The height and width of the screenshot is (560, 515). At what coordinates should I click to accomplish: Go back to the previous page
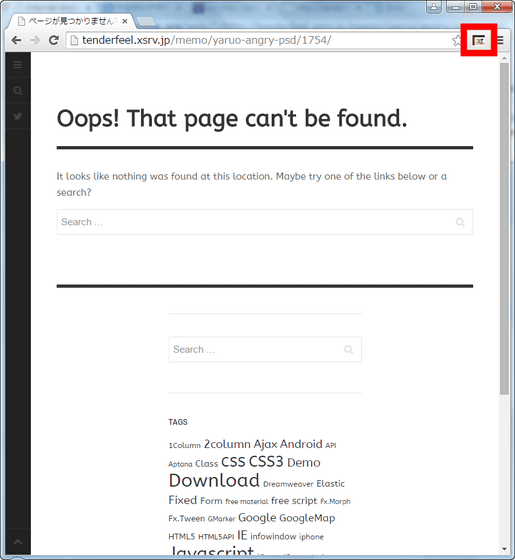(16, 40)
